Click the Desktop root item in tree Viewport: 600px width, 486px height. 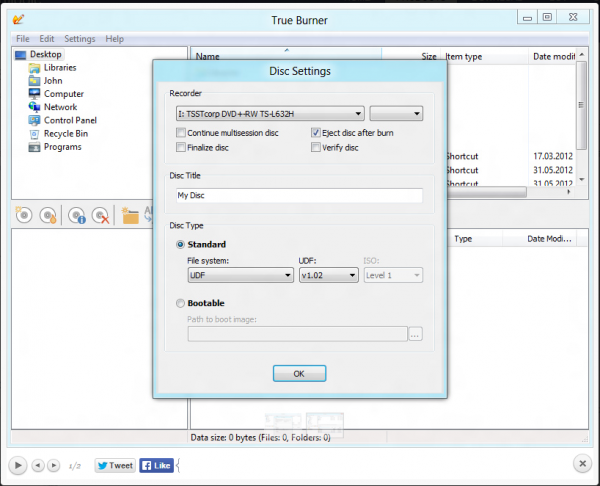(38, 54)
